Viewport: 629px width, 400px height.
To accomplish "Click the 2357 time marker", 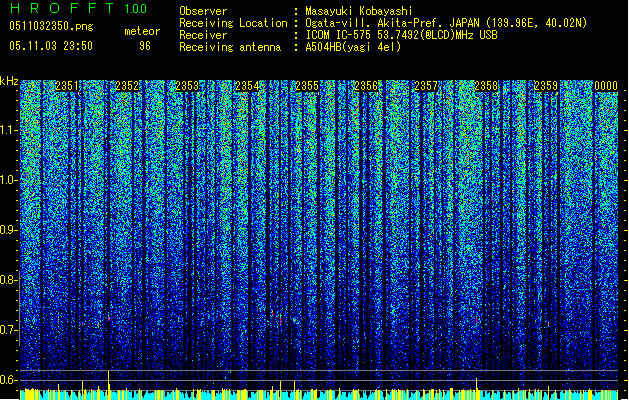I will (x=426, y=85).
